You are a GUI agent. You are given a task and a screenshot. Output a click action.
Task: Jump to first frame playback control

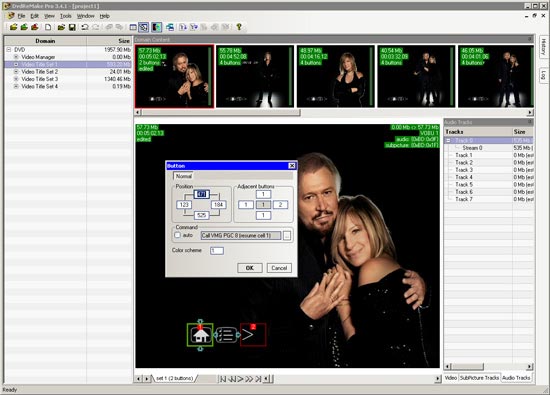(222, 379)
